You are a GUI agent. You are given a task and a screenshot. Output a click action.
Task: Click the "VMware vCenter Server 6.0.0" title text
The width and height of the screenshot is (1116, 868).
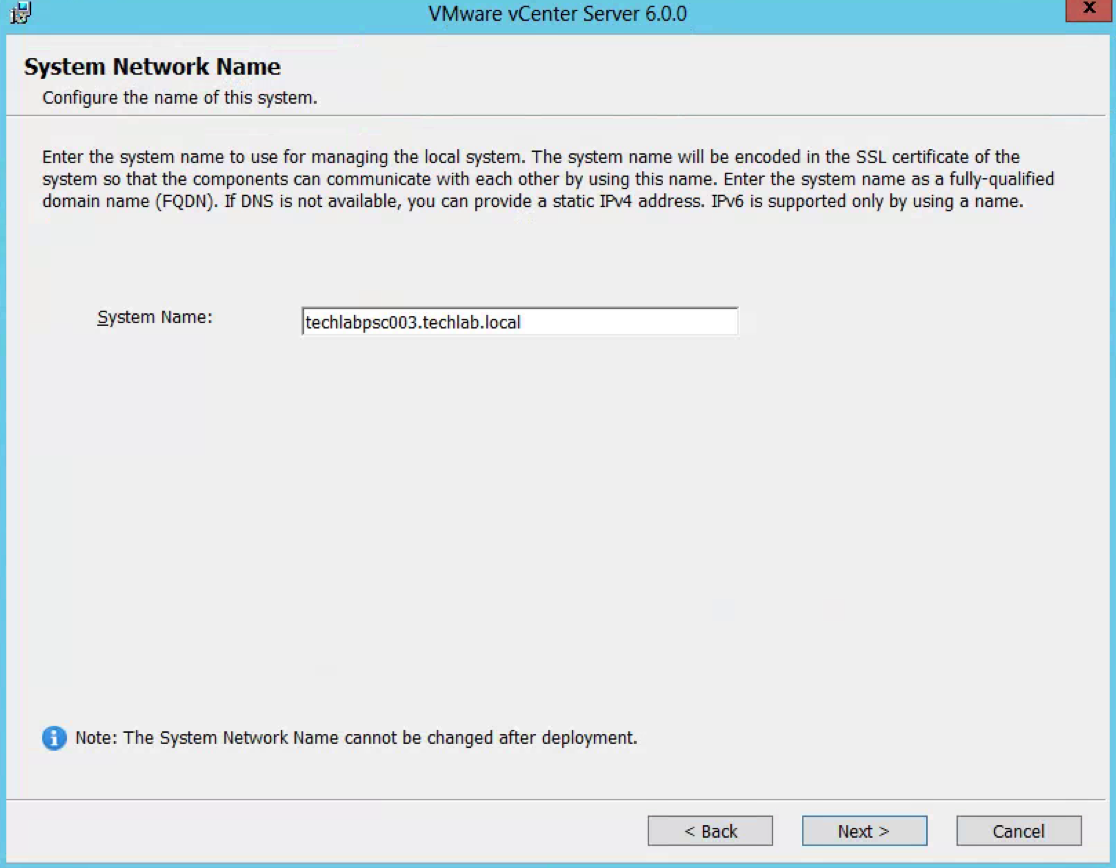pos(557,14)
